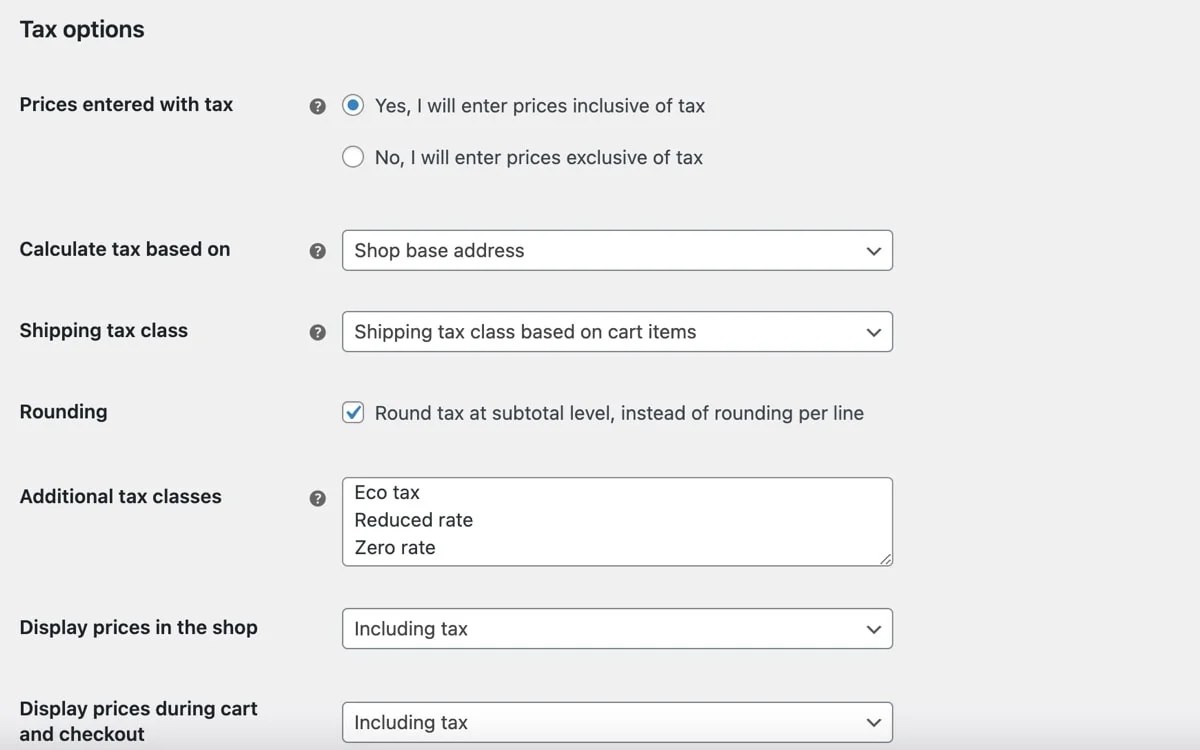The height and width of the screenshot is (750, 1200).
Task: Click the Shipping tax class help icon
Action: tap(317, 331)
